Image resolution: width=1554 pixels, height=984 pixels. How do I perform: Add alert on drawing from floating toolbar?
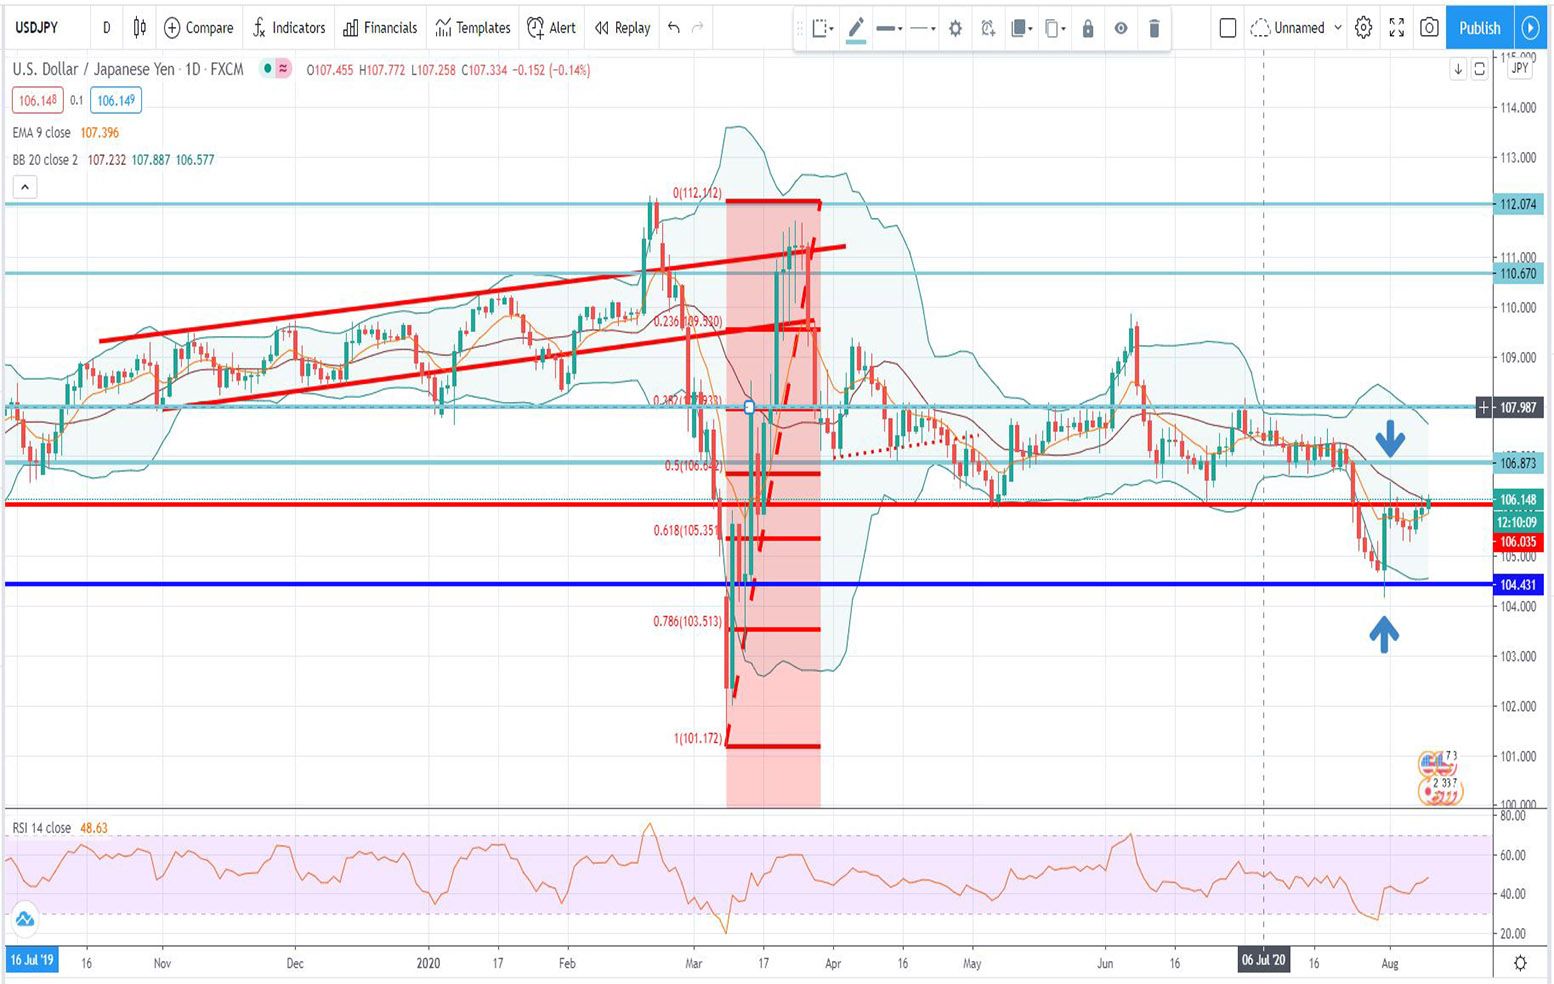coord(988,28)
